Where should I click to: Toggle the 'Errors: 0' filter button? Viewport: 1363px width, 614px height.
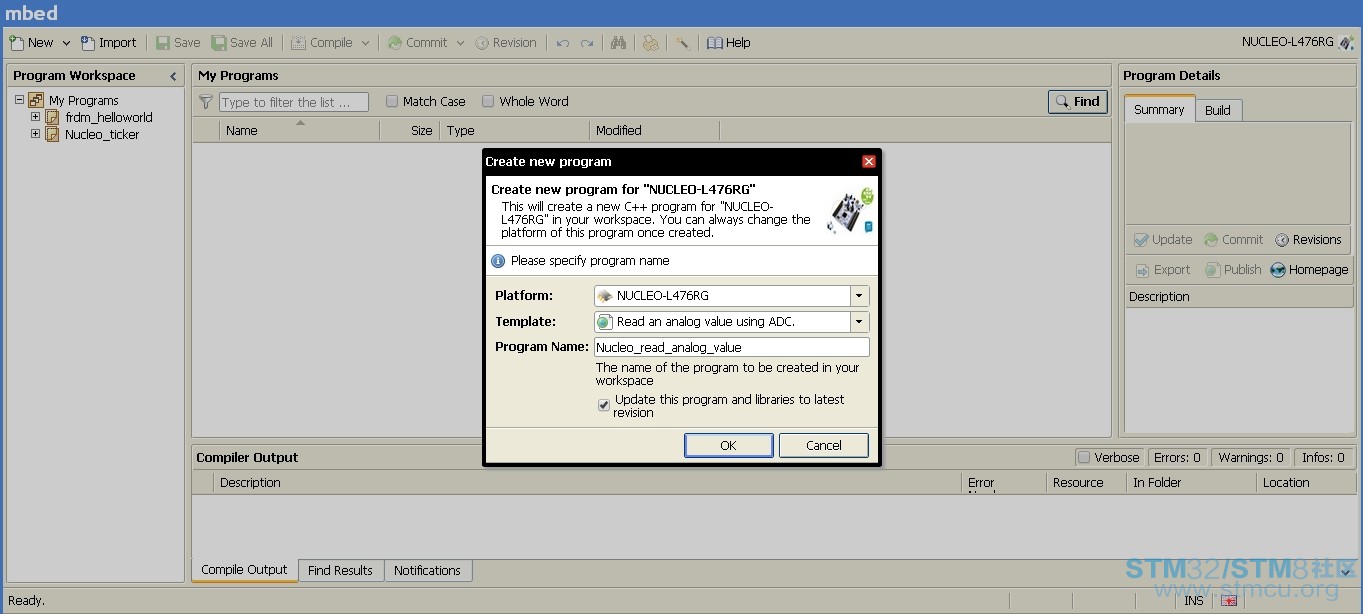coord(1177,457)
